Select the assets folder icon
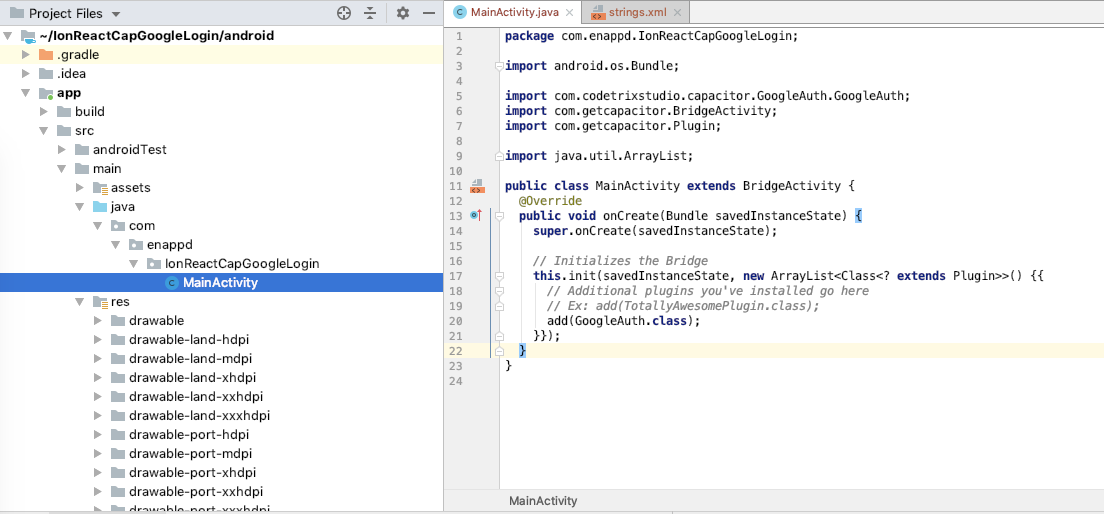This screenshot has height=514, width=1104. click(x=100, y=188)
